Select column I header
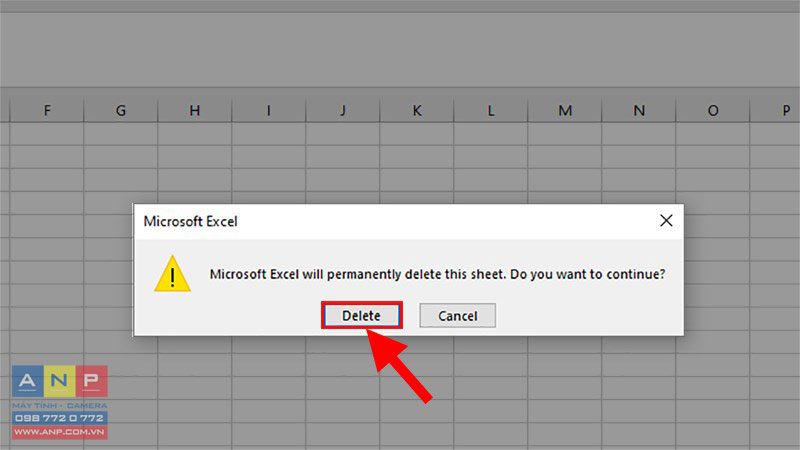800x450 pixels. (x=269, y=110)
